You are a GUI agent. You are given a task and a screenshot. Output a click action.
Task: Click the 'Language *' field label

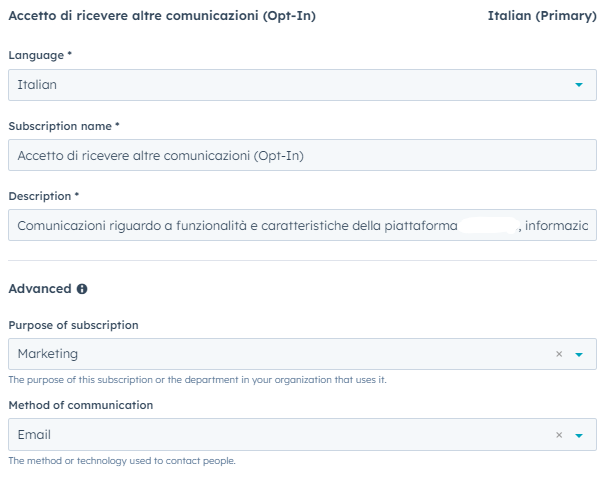pyautogui.click(x=40, y=55)
